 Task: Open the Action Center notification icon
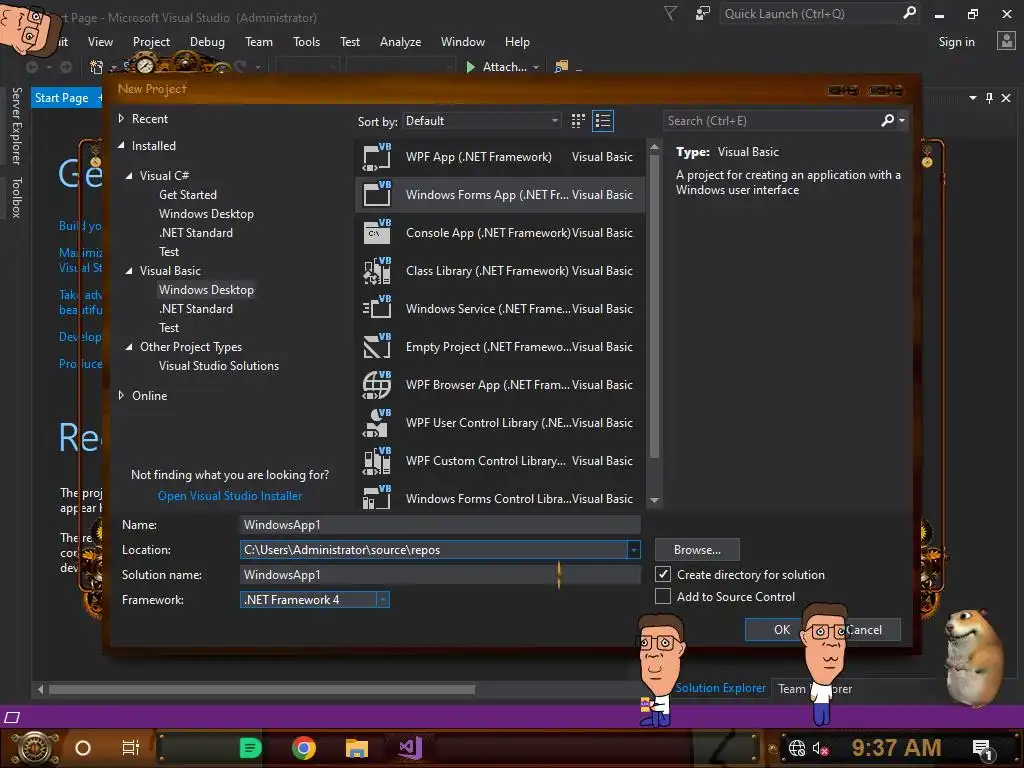pyautogui.click(x=982, y=748)
